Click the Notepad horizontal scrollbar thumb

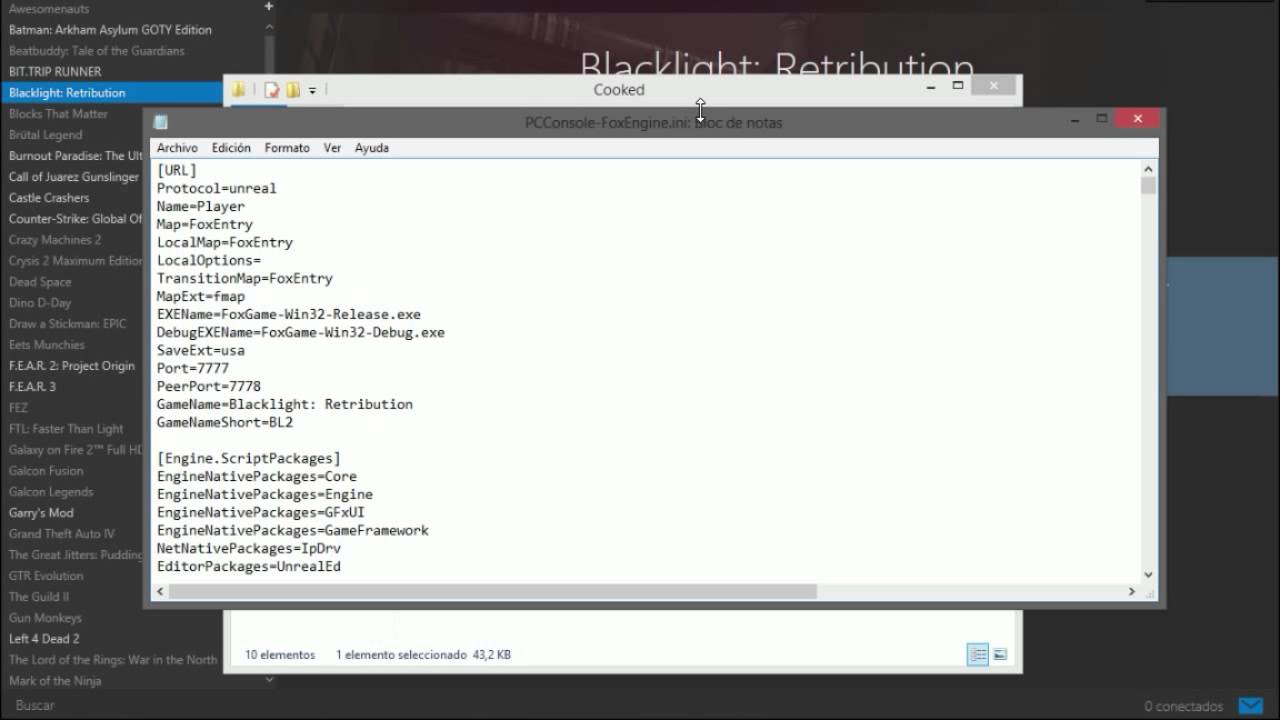coord(492,591)
